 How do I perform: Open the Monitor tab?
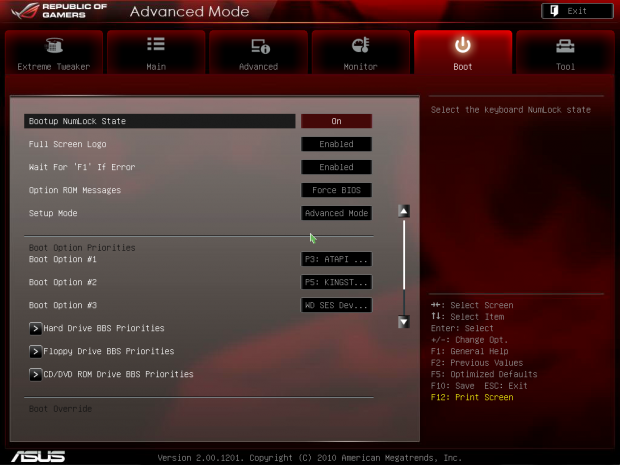point(361,52)
